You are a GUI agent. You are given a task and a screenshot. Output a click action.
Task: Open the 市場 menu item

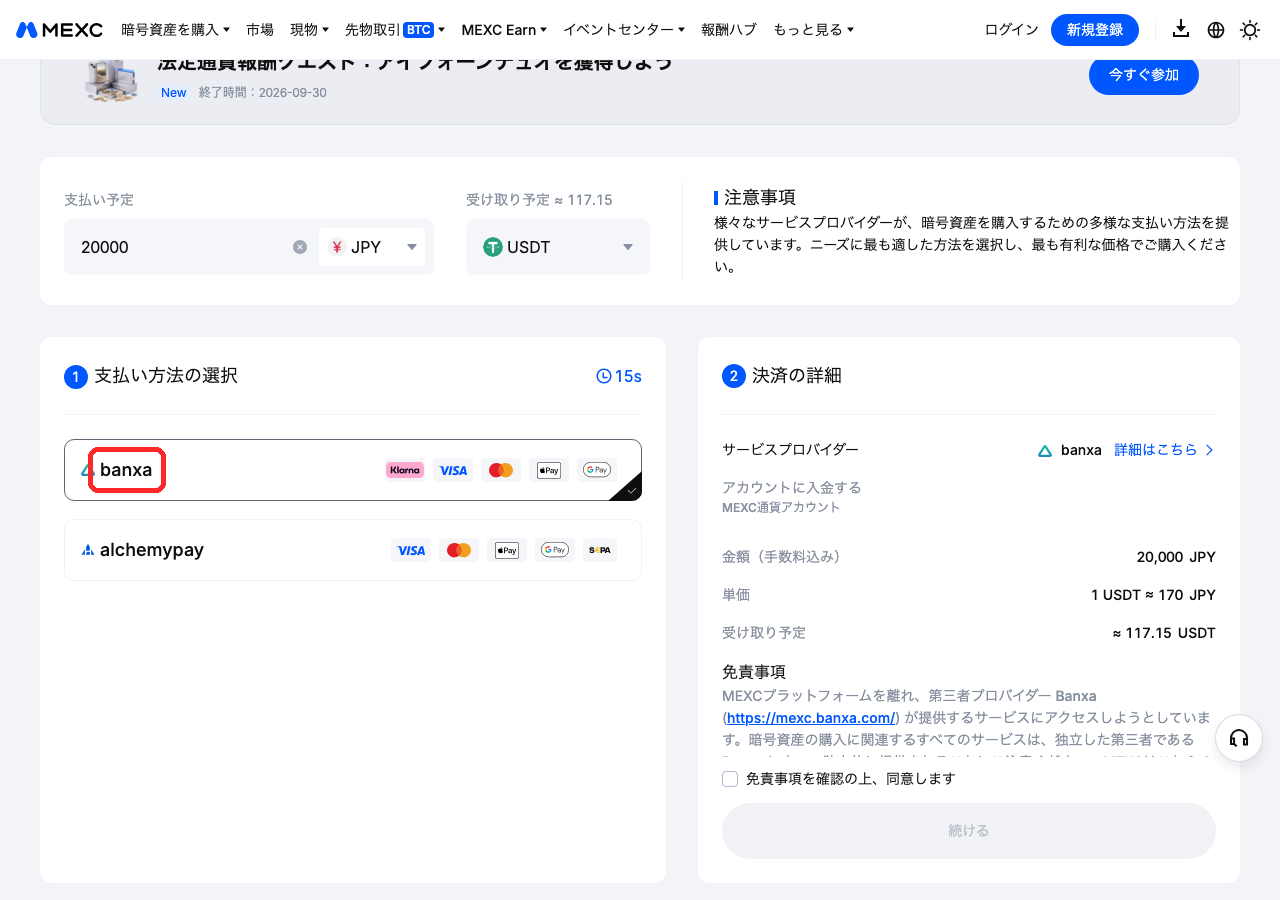260,30
